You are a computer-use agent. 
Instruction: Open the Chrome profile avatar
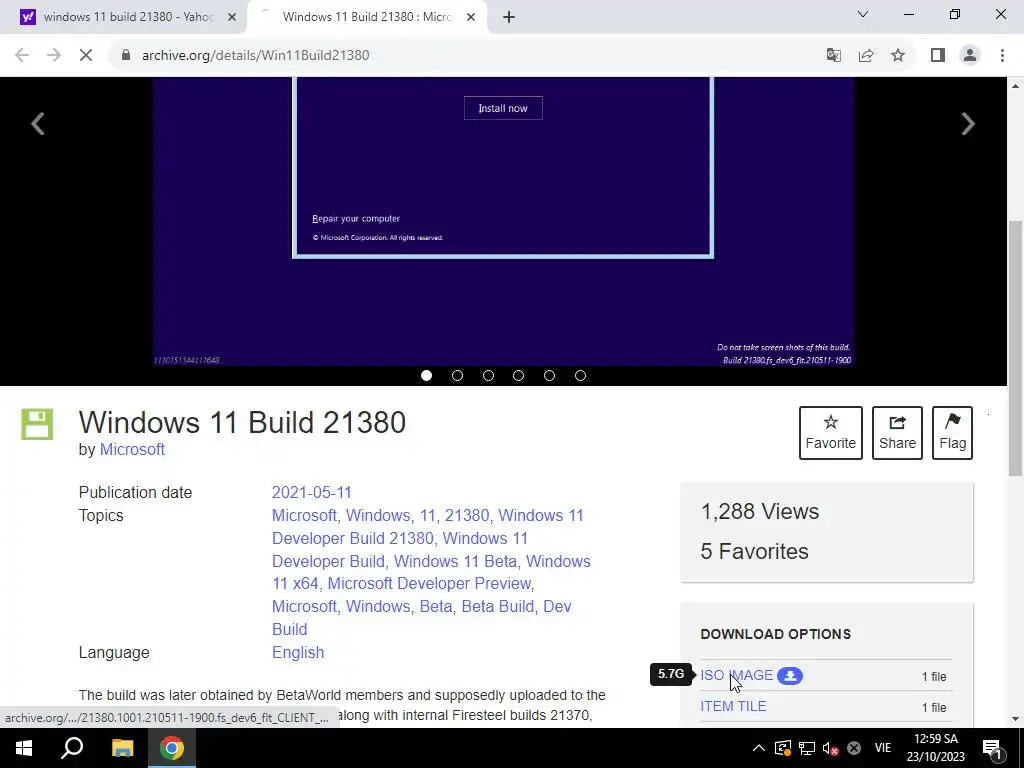tap(970, 56)
